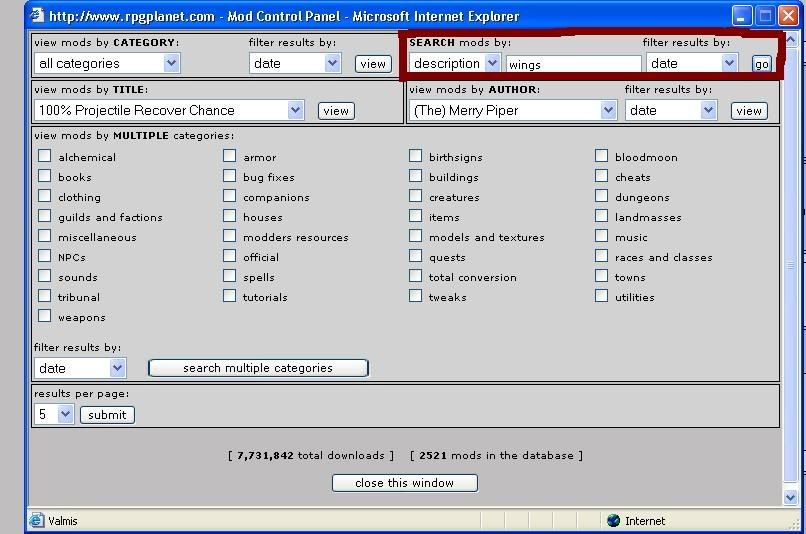Check the tweaks checkbox
The width and height of the screenshot is (806, 534).
(415, 296)
